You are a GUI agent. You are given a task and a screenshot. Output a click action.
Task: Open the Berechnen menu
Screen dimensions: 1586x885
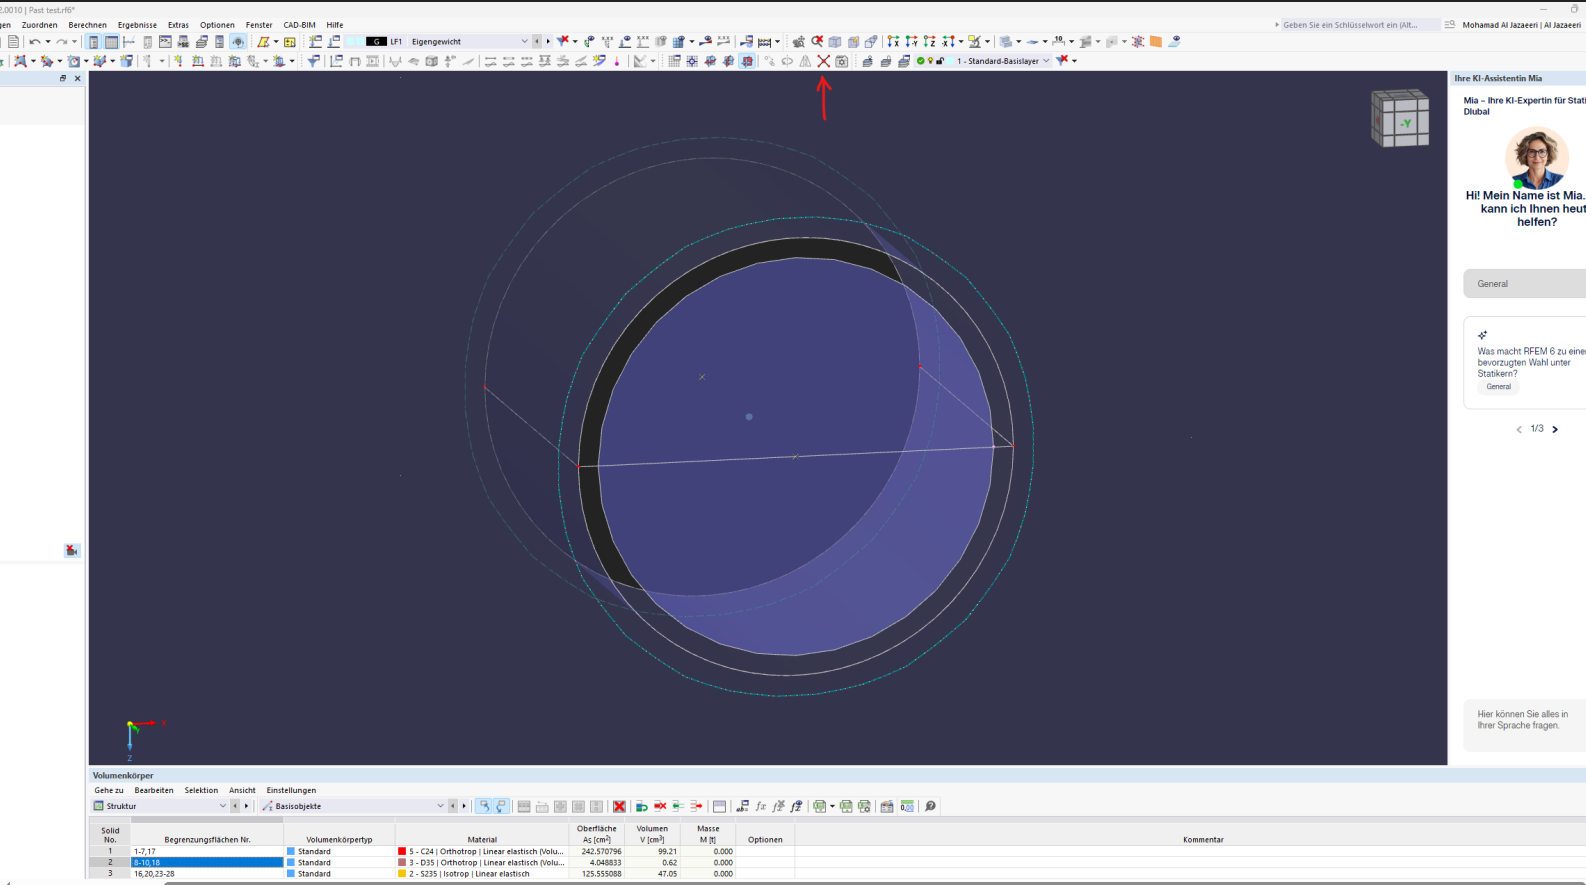87,25
